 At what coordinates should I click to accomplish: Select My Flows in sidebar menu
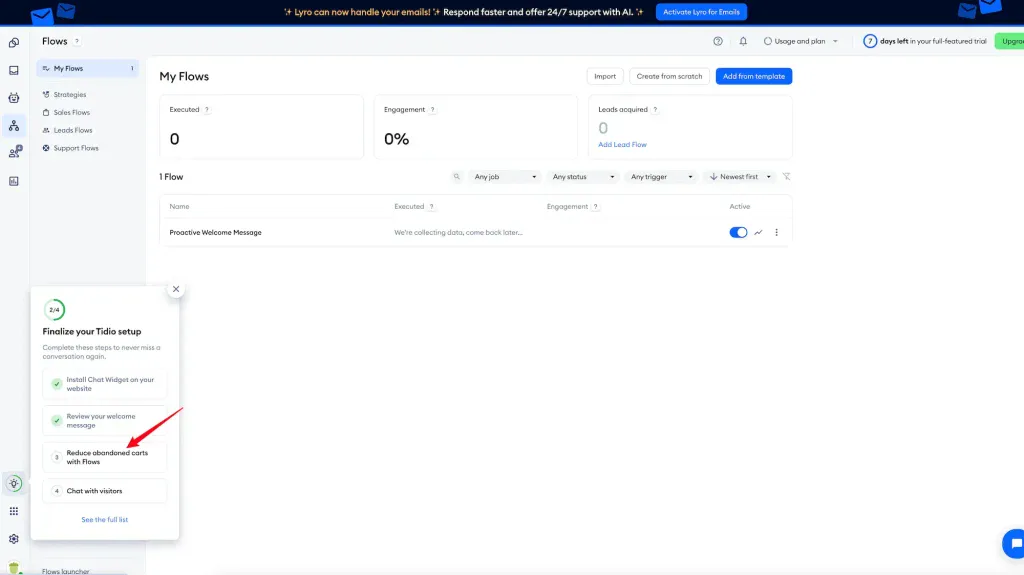(88, 69)
